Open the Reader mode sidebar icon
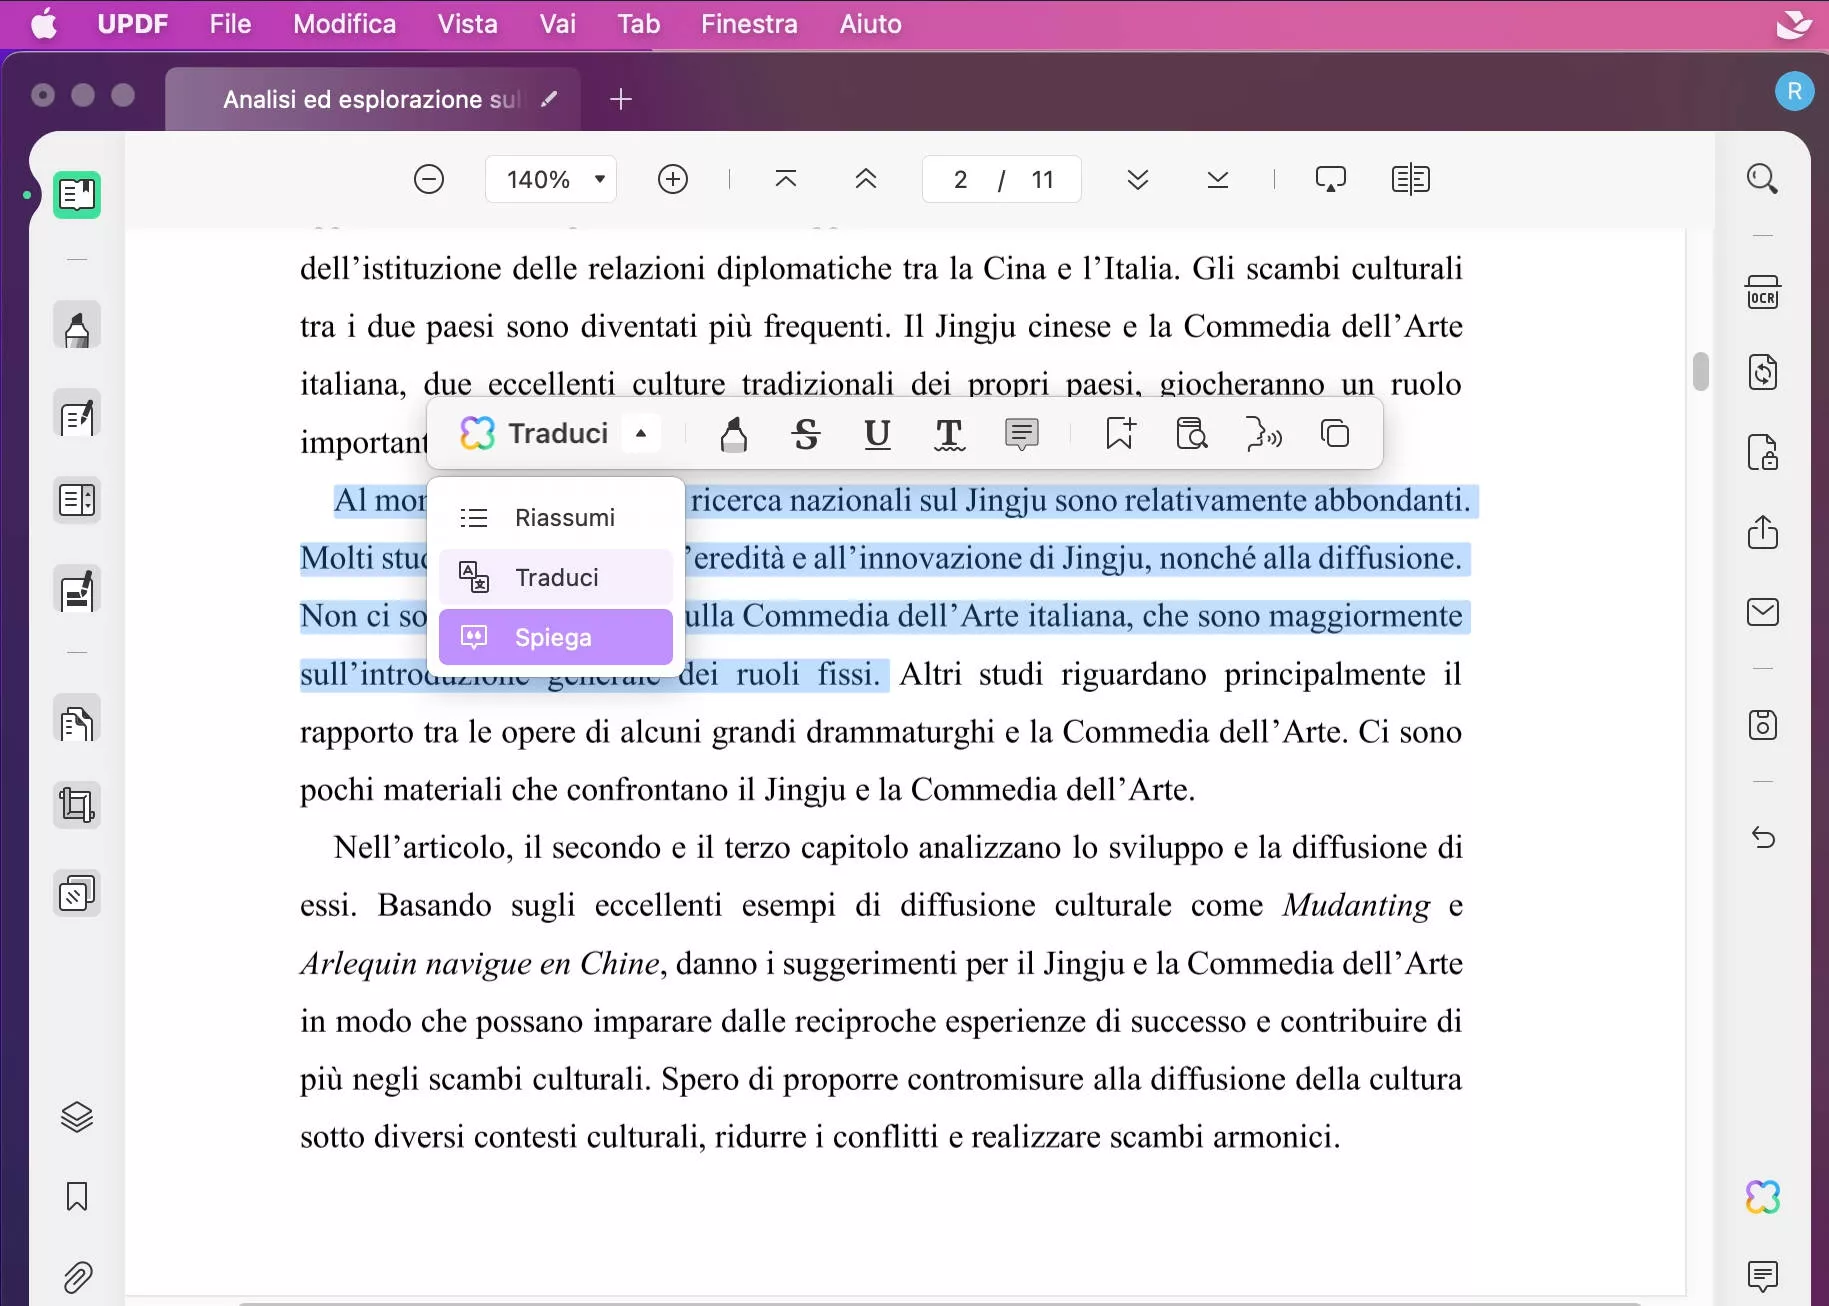The width and height of the screenshot is (1829, 1306). pyautogui.click(x=77, y=194)
